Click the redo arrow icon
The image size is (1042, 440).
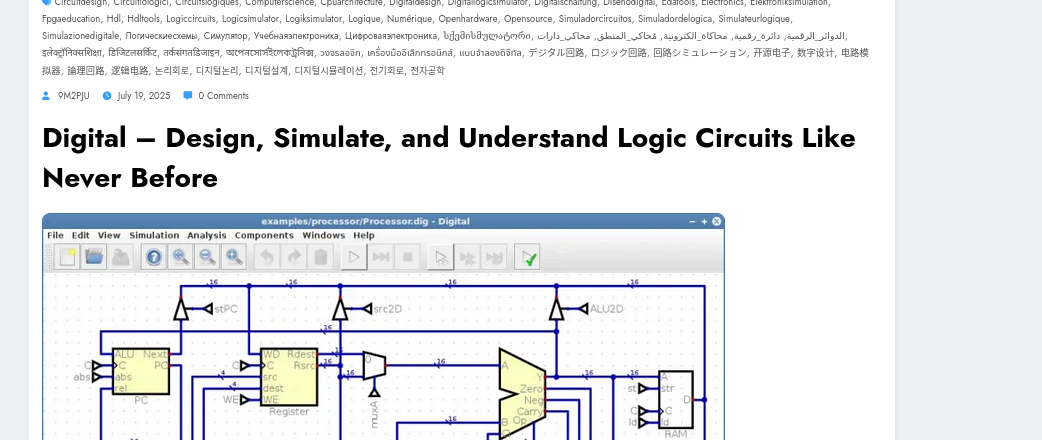coord(293,257)
